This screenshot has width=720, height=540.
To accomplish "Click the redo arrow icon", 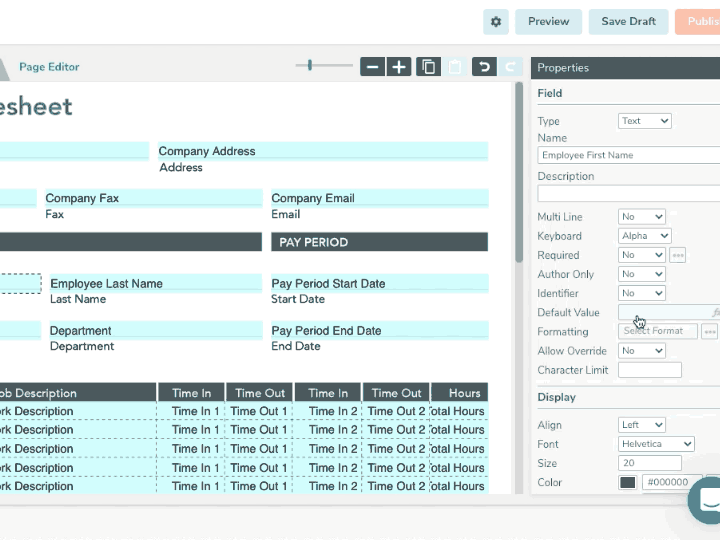I will (510, 67).
